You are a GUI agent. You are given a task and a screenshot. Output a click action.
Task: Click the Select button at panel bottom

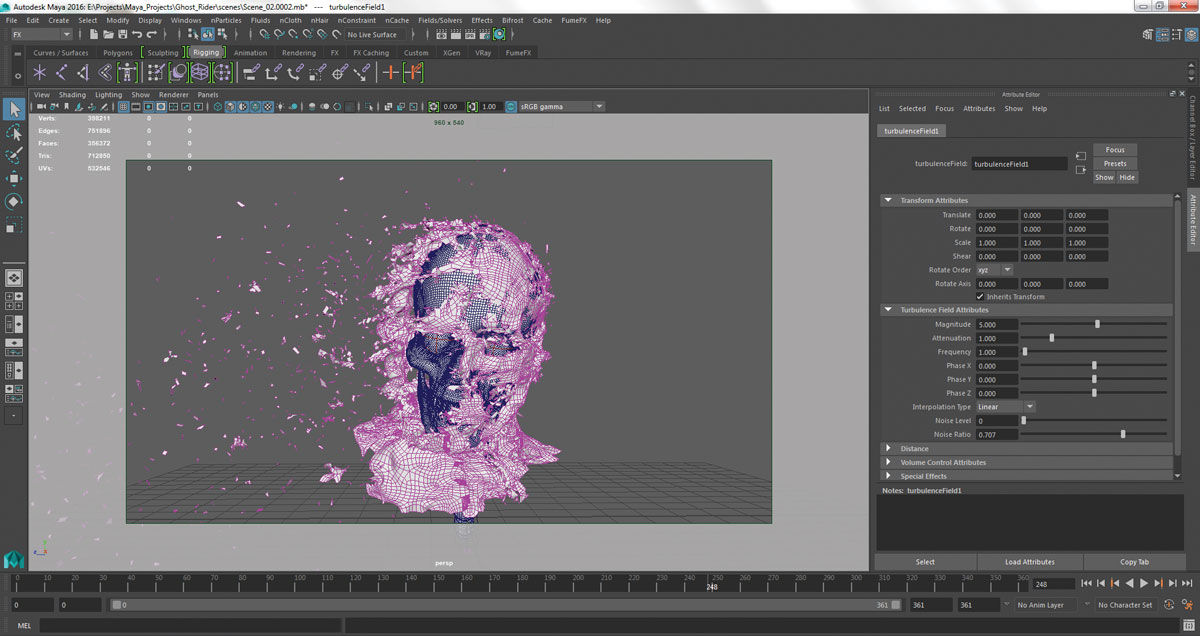pos(925,562)
